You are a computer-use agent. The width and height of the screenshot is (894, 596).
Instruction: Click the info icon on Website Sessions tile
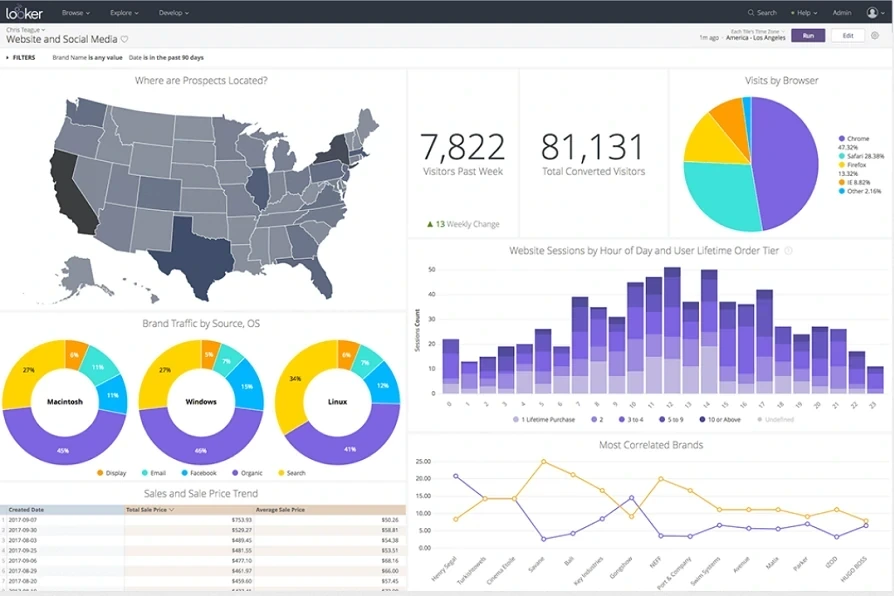tap(789, 250)
